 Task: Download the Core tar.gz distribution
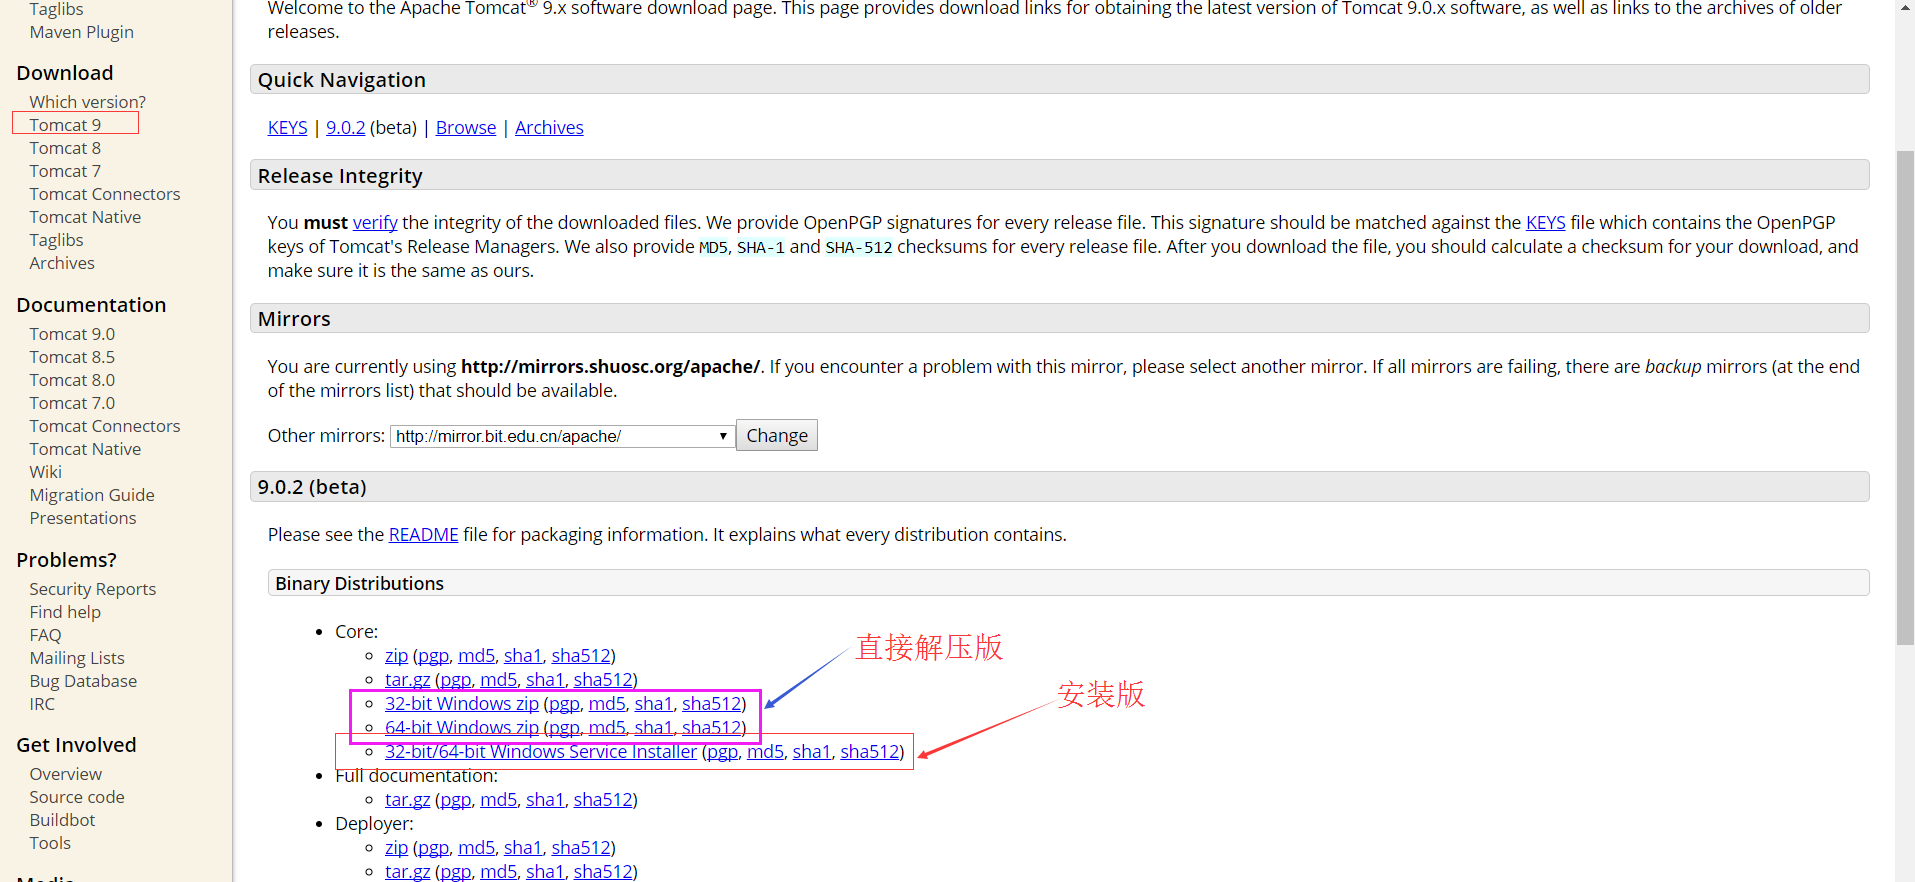coord(407,680)
